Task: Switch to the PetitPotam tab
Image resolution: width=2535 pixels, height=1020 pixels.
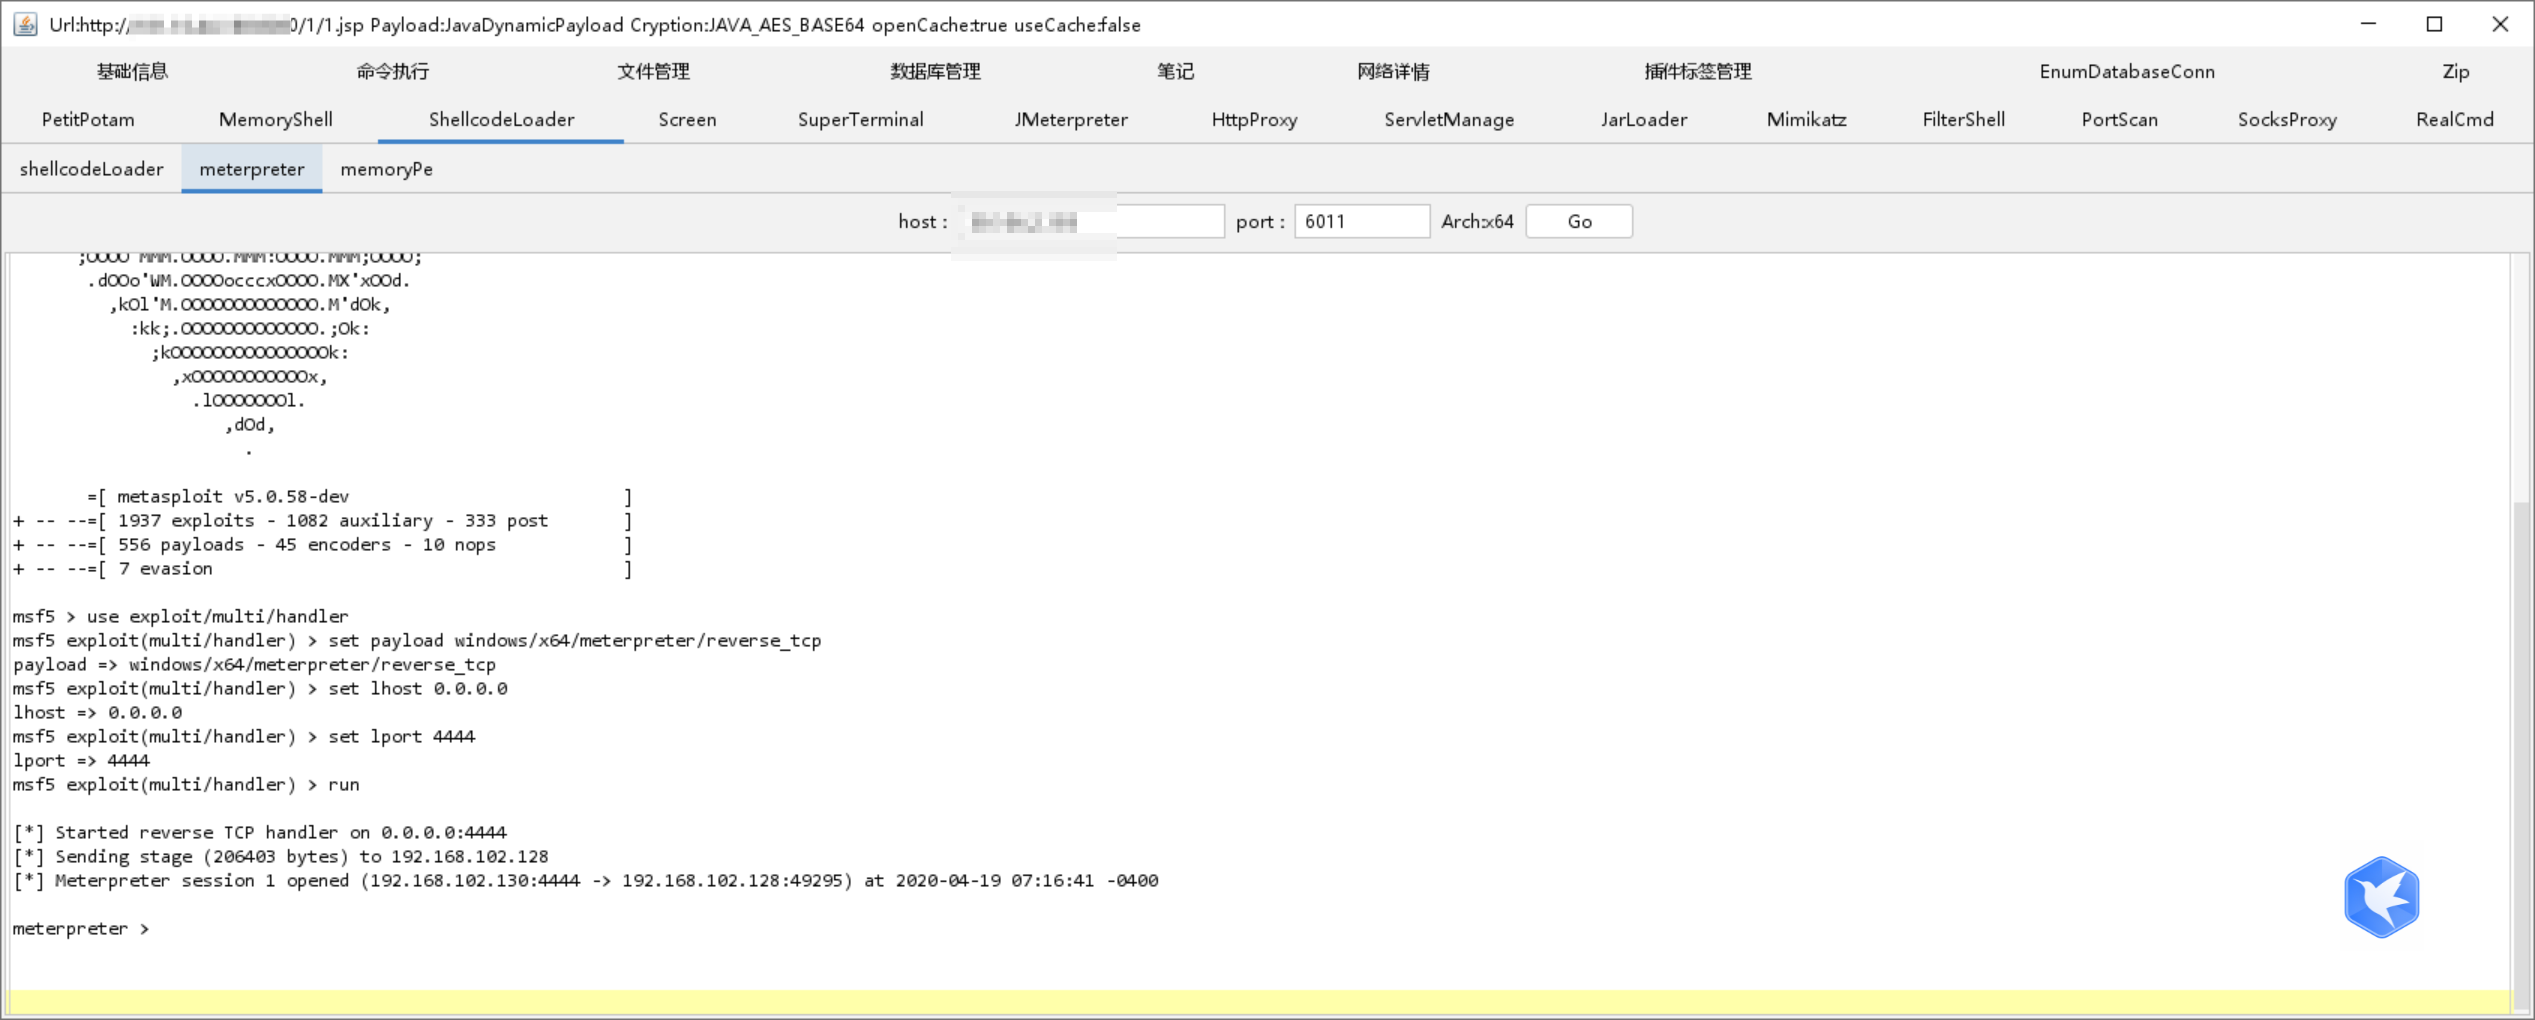Action: tap(88, 119)
